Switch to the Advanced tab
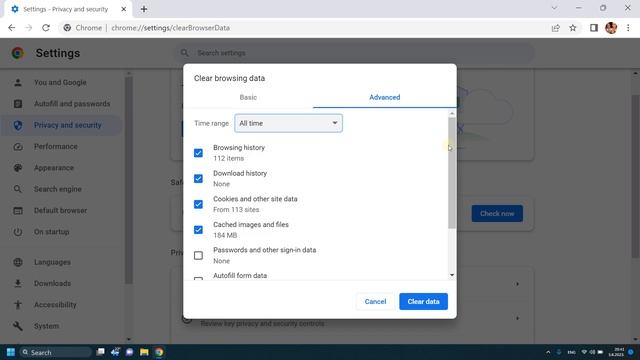The image size is (640, 360). [x=384, y=97]
